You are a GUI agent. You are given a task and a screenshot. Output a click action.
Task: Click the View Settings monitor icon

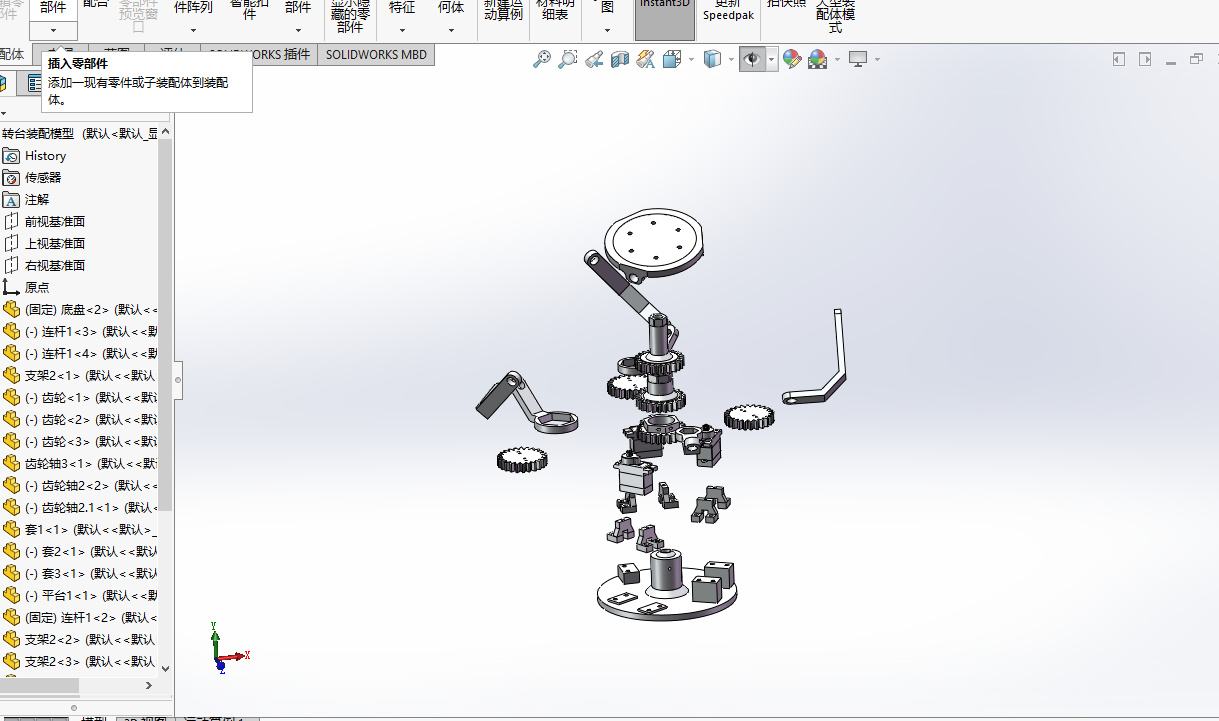coord(858,59)
